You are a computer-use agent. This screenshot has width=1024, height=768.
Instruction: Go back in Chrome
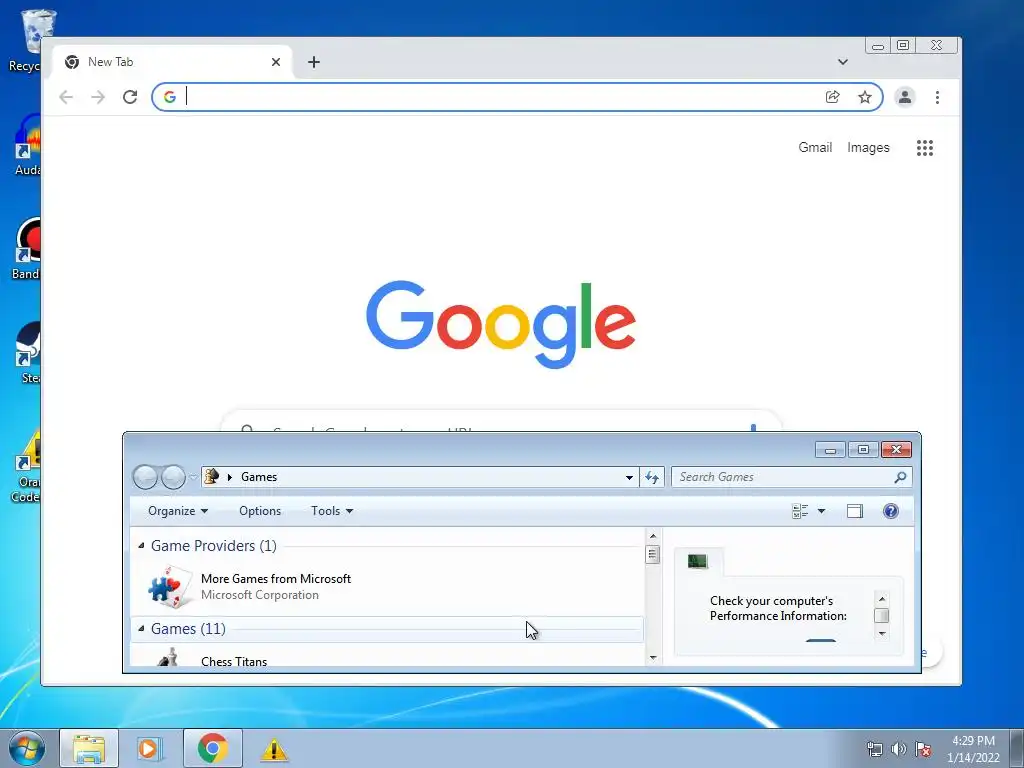click(x=66, y=97)
